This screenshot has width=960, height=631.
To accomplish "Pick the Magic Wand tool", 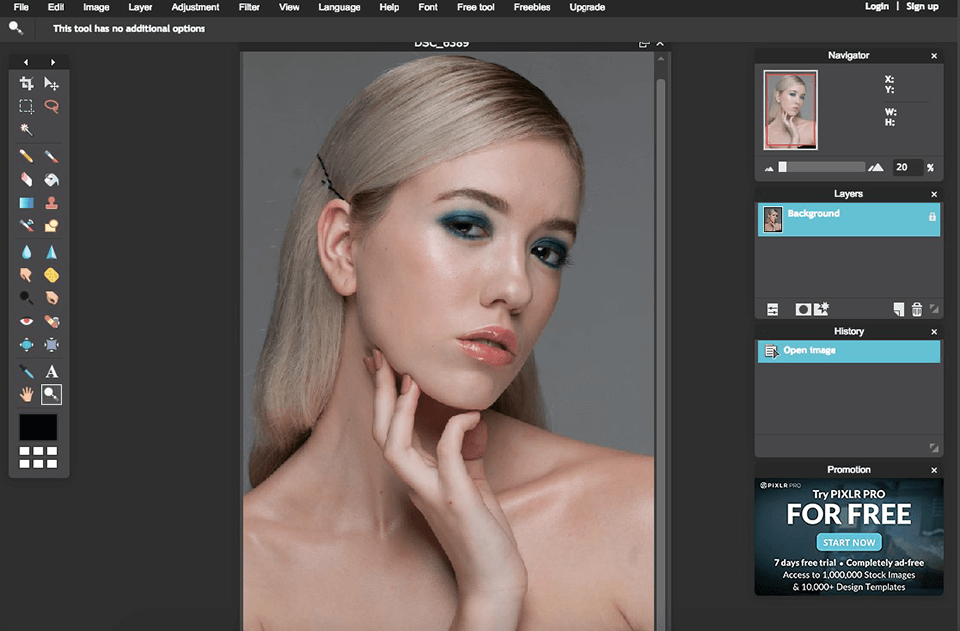I will coord(26,129).
